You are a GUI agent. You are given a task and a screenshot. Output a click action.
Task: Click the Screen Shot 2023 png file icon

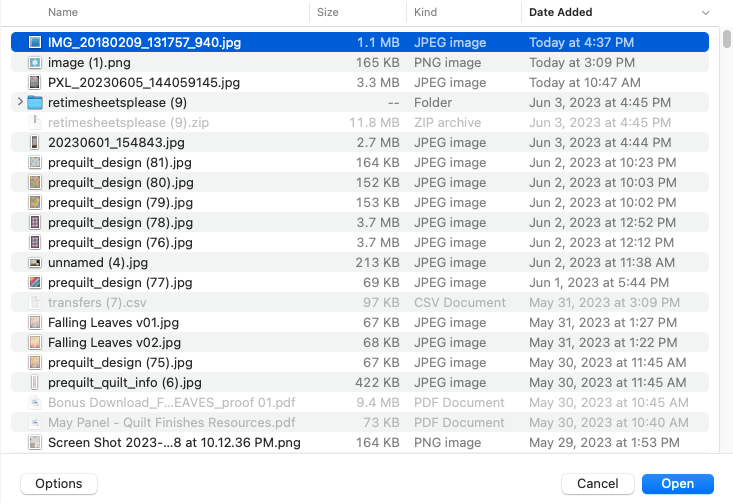(x=35, y=442)
